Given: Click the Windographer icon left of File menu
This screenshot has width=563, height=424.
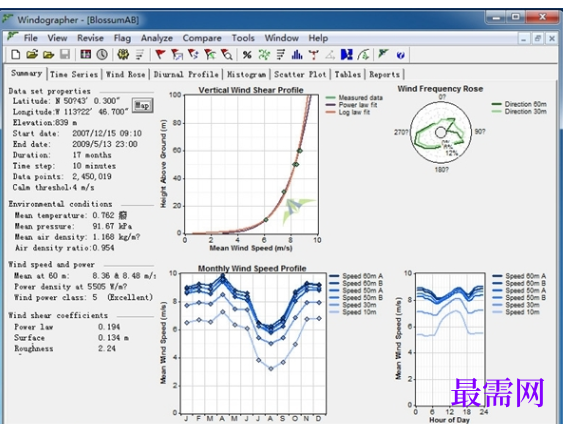Looking at the screenshot, I should (12, 37).
